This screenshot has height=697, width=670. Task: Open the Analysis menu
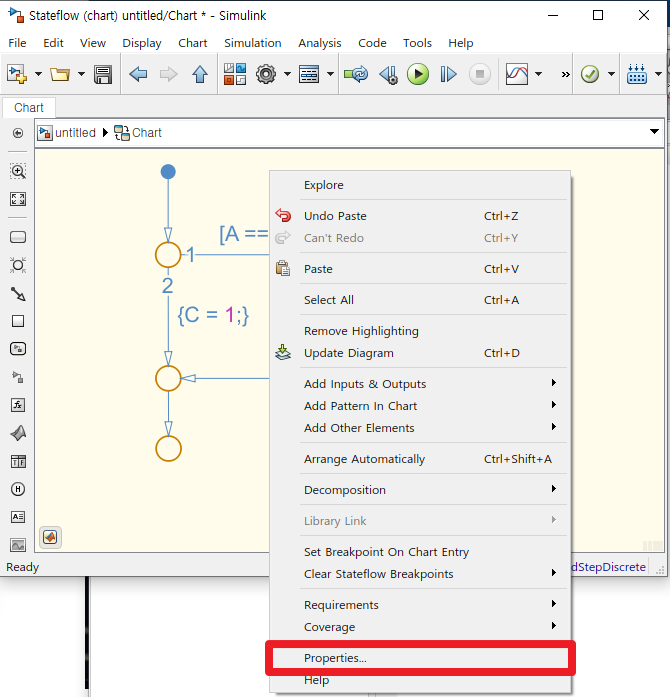(x=320, y=43)
